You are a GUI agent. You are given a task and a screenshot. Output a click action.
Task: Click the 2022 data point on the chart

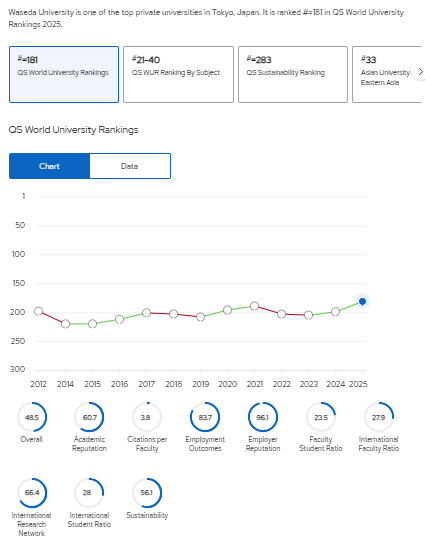281,314
